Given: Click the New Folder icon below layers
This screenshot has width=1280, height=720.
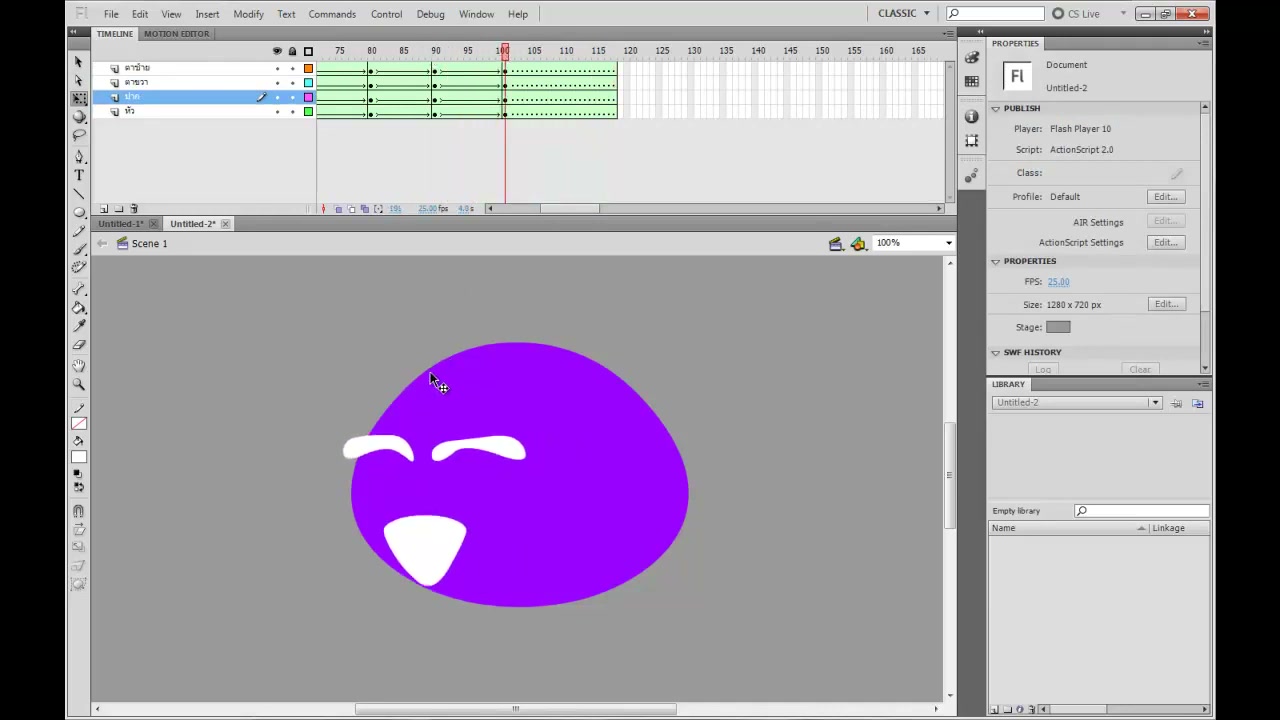Looking at the screenshot, I should click(x=118, y=208).
